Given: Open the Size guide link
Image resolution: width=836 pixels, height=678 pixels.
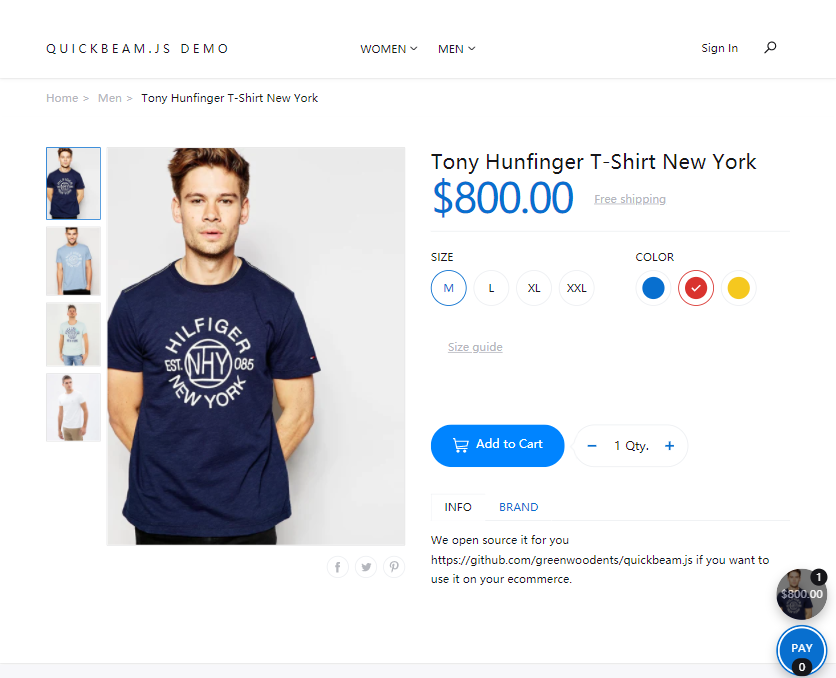Looking at the screenshot, I should coord(475,347).
